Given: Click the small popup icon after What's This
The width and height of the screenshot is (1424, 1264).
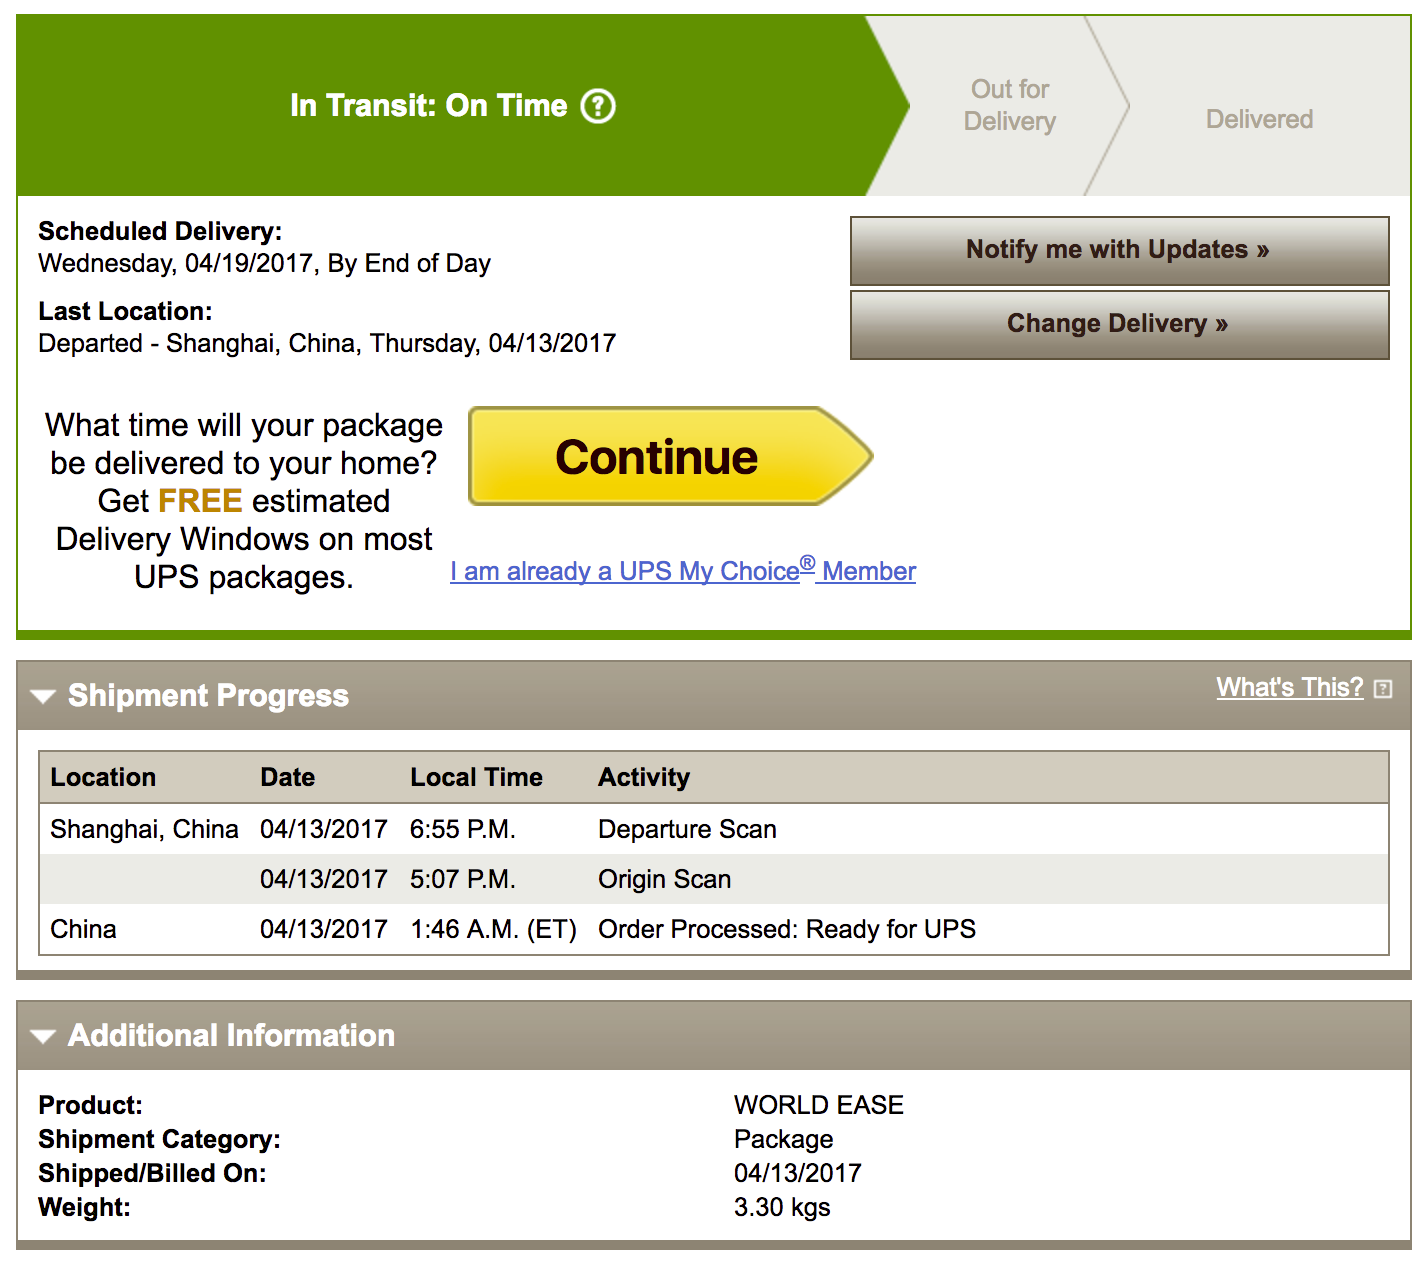Looking at the screenshot, I should (1383, 689).
